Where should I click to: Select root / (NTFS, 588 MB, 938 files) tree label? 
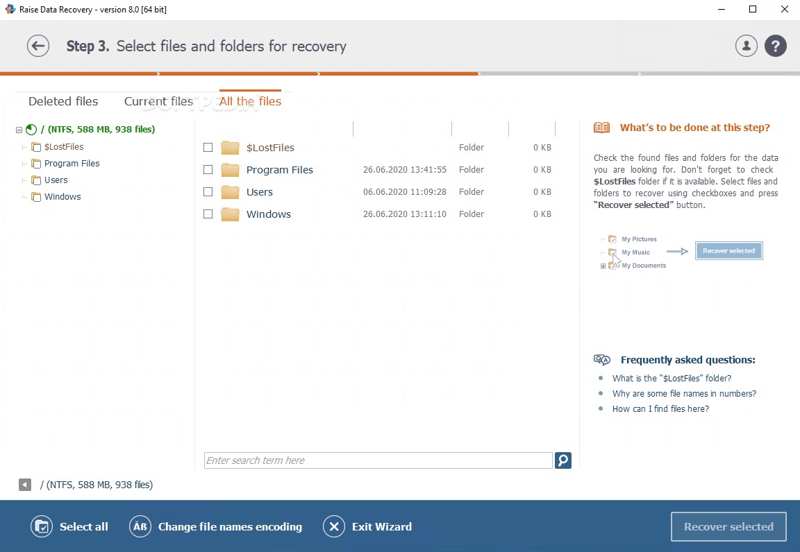(97, 130)
